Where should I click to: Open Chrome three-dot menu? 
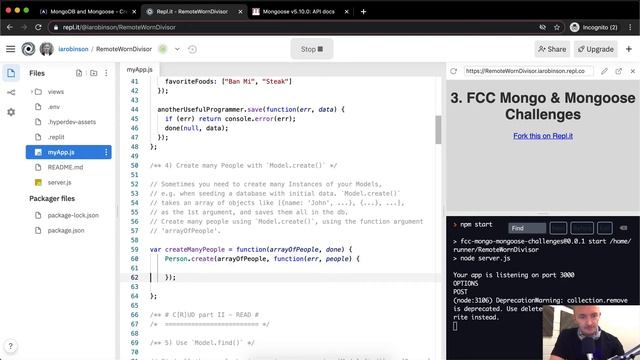(x=630, y=27)
